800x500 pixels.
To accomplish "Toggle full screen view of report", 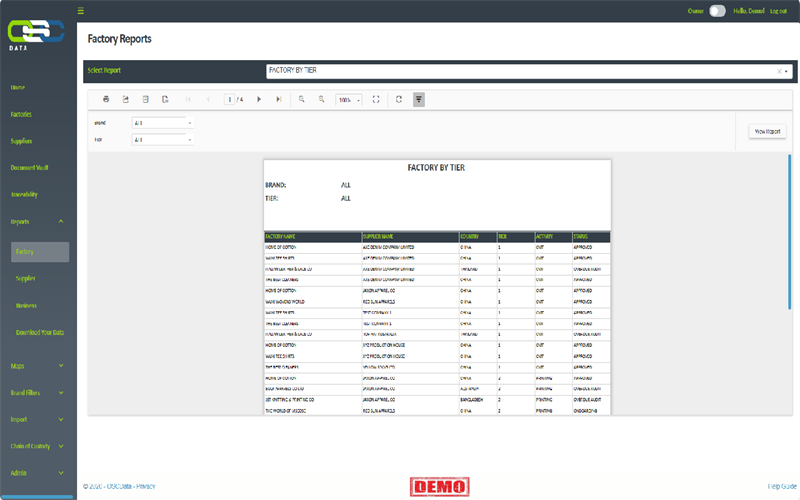I will point(376,99).
